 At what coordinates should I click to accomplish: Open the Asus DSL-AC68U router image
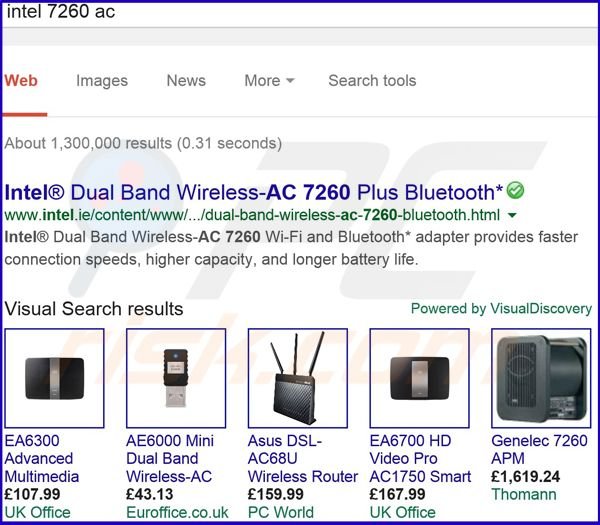point(298,378)
